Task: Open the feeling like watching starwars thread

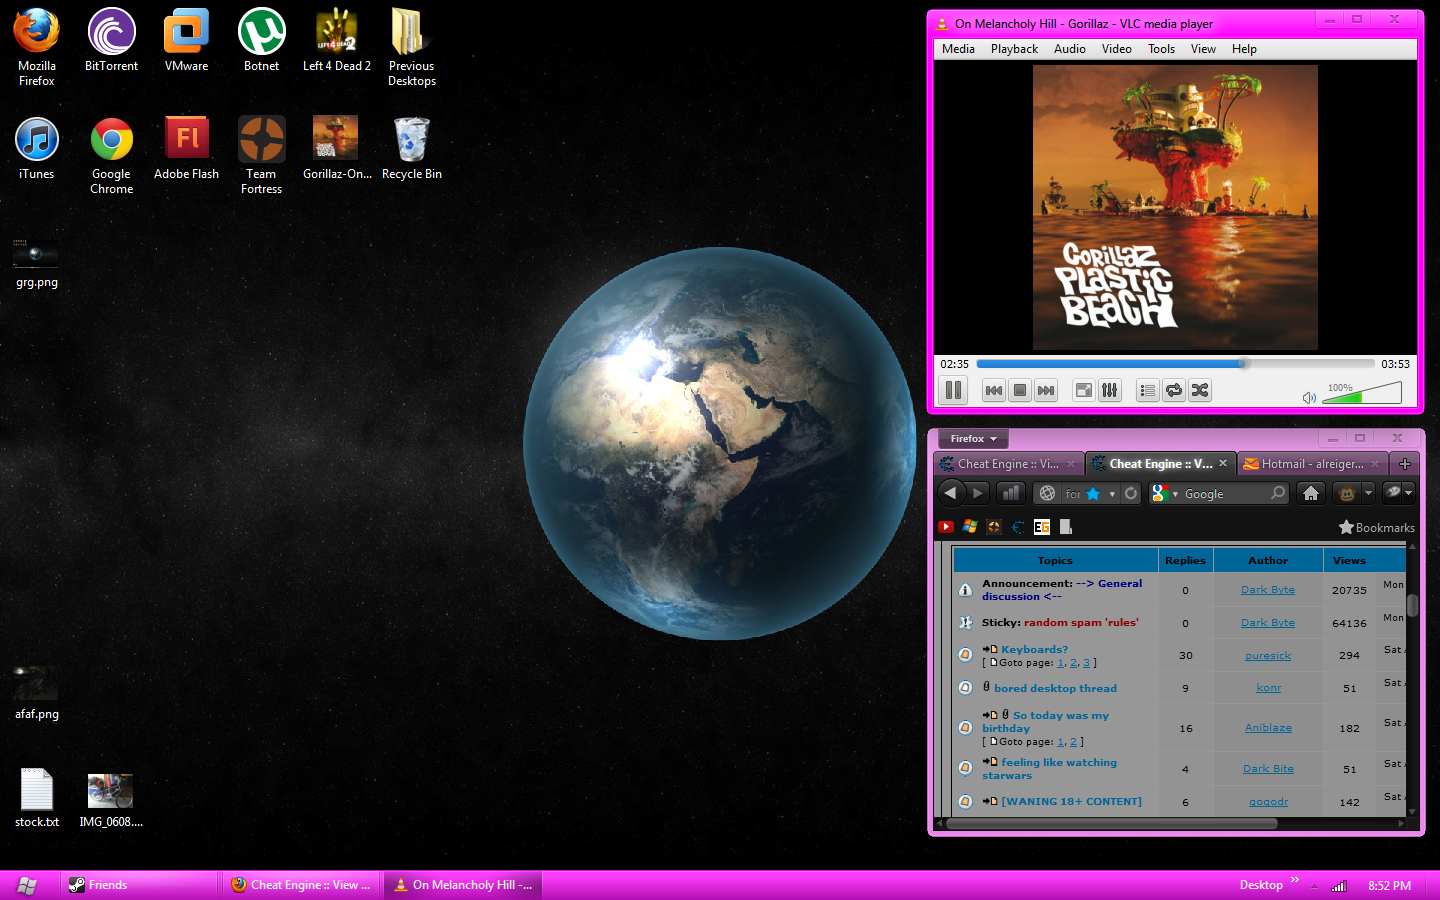Action: 1049,769
